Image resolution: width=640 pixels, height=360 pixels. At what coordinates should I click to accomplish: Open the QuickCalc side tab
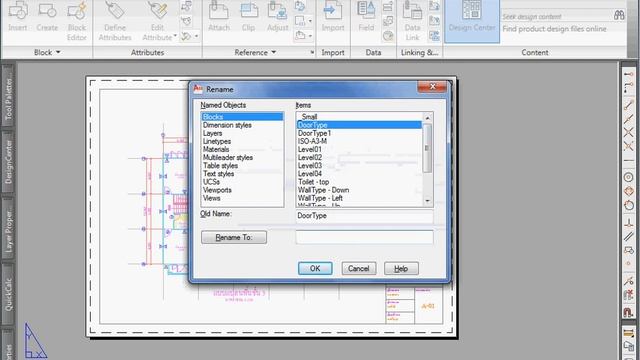[8, 294]
